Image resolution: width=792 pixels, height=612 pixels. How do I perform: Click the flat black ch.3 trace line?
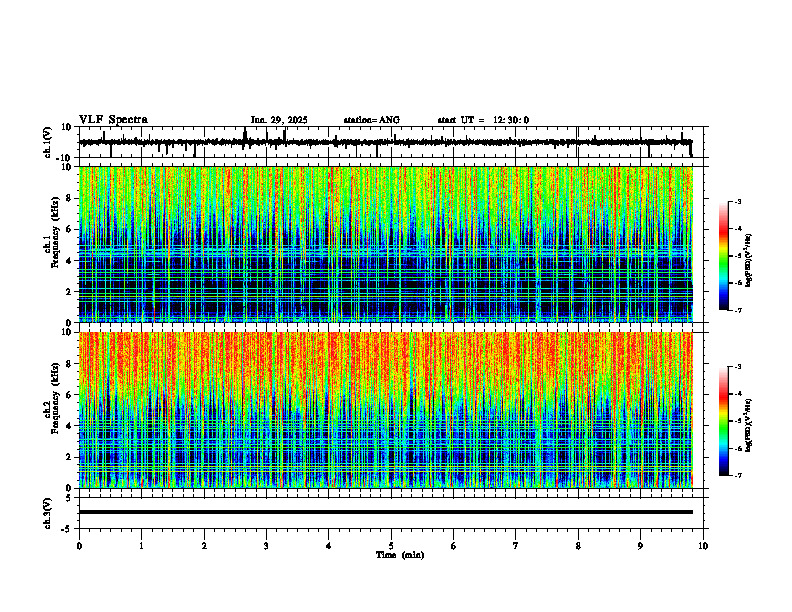pos(385,512)
